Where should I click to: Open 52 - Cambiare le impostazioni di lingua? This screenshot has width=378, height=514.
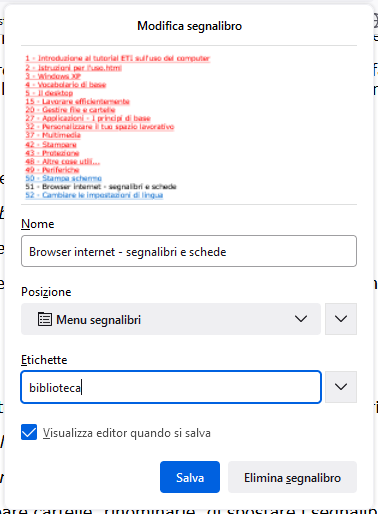pos(94,195)
